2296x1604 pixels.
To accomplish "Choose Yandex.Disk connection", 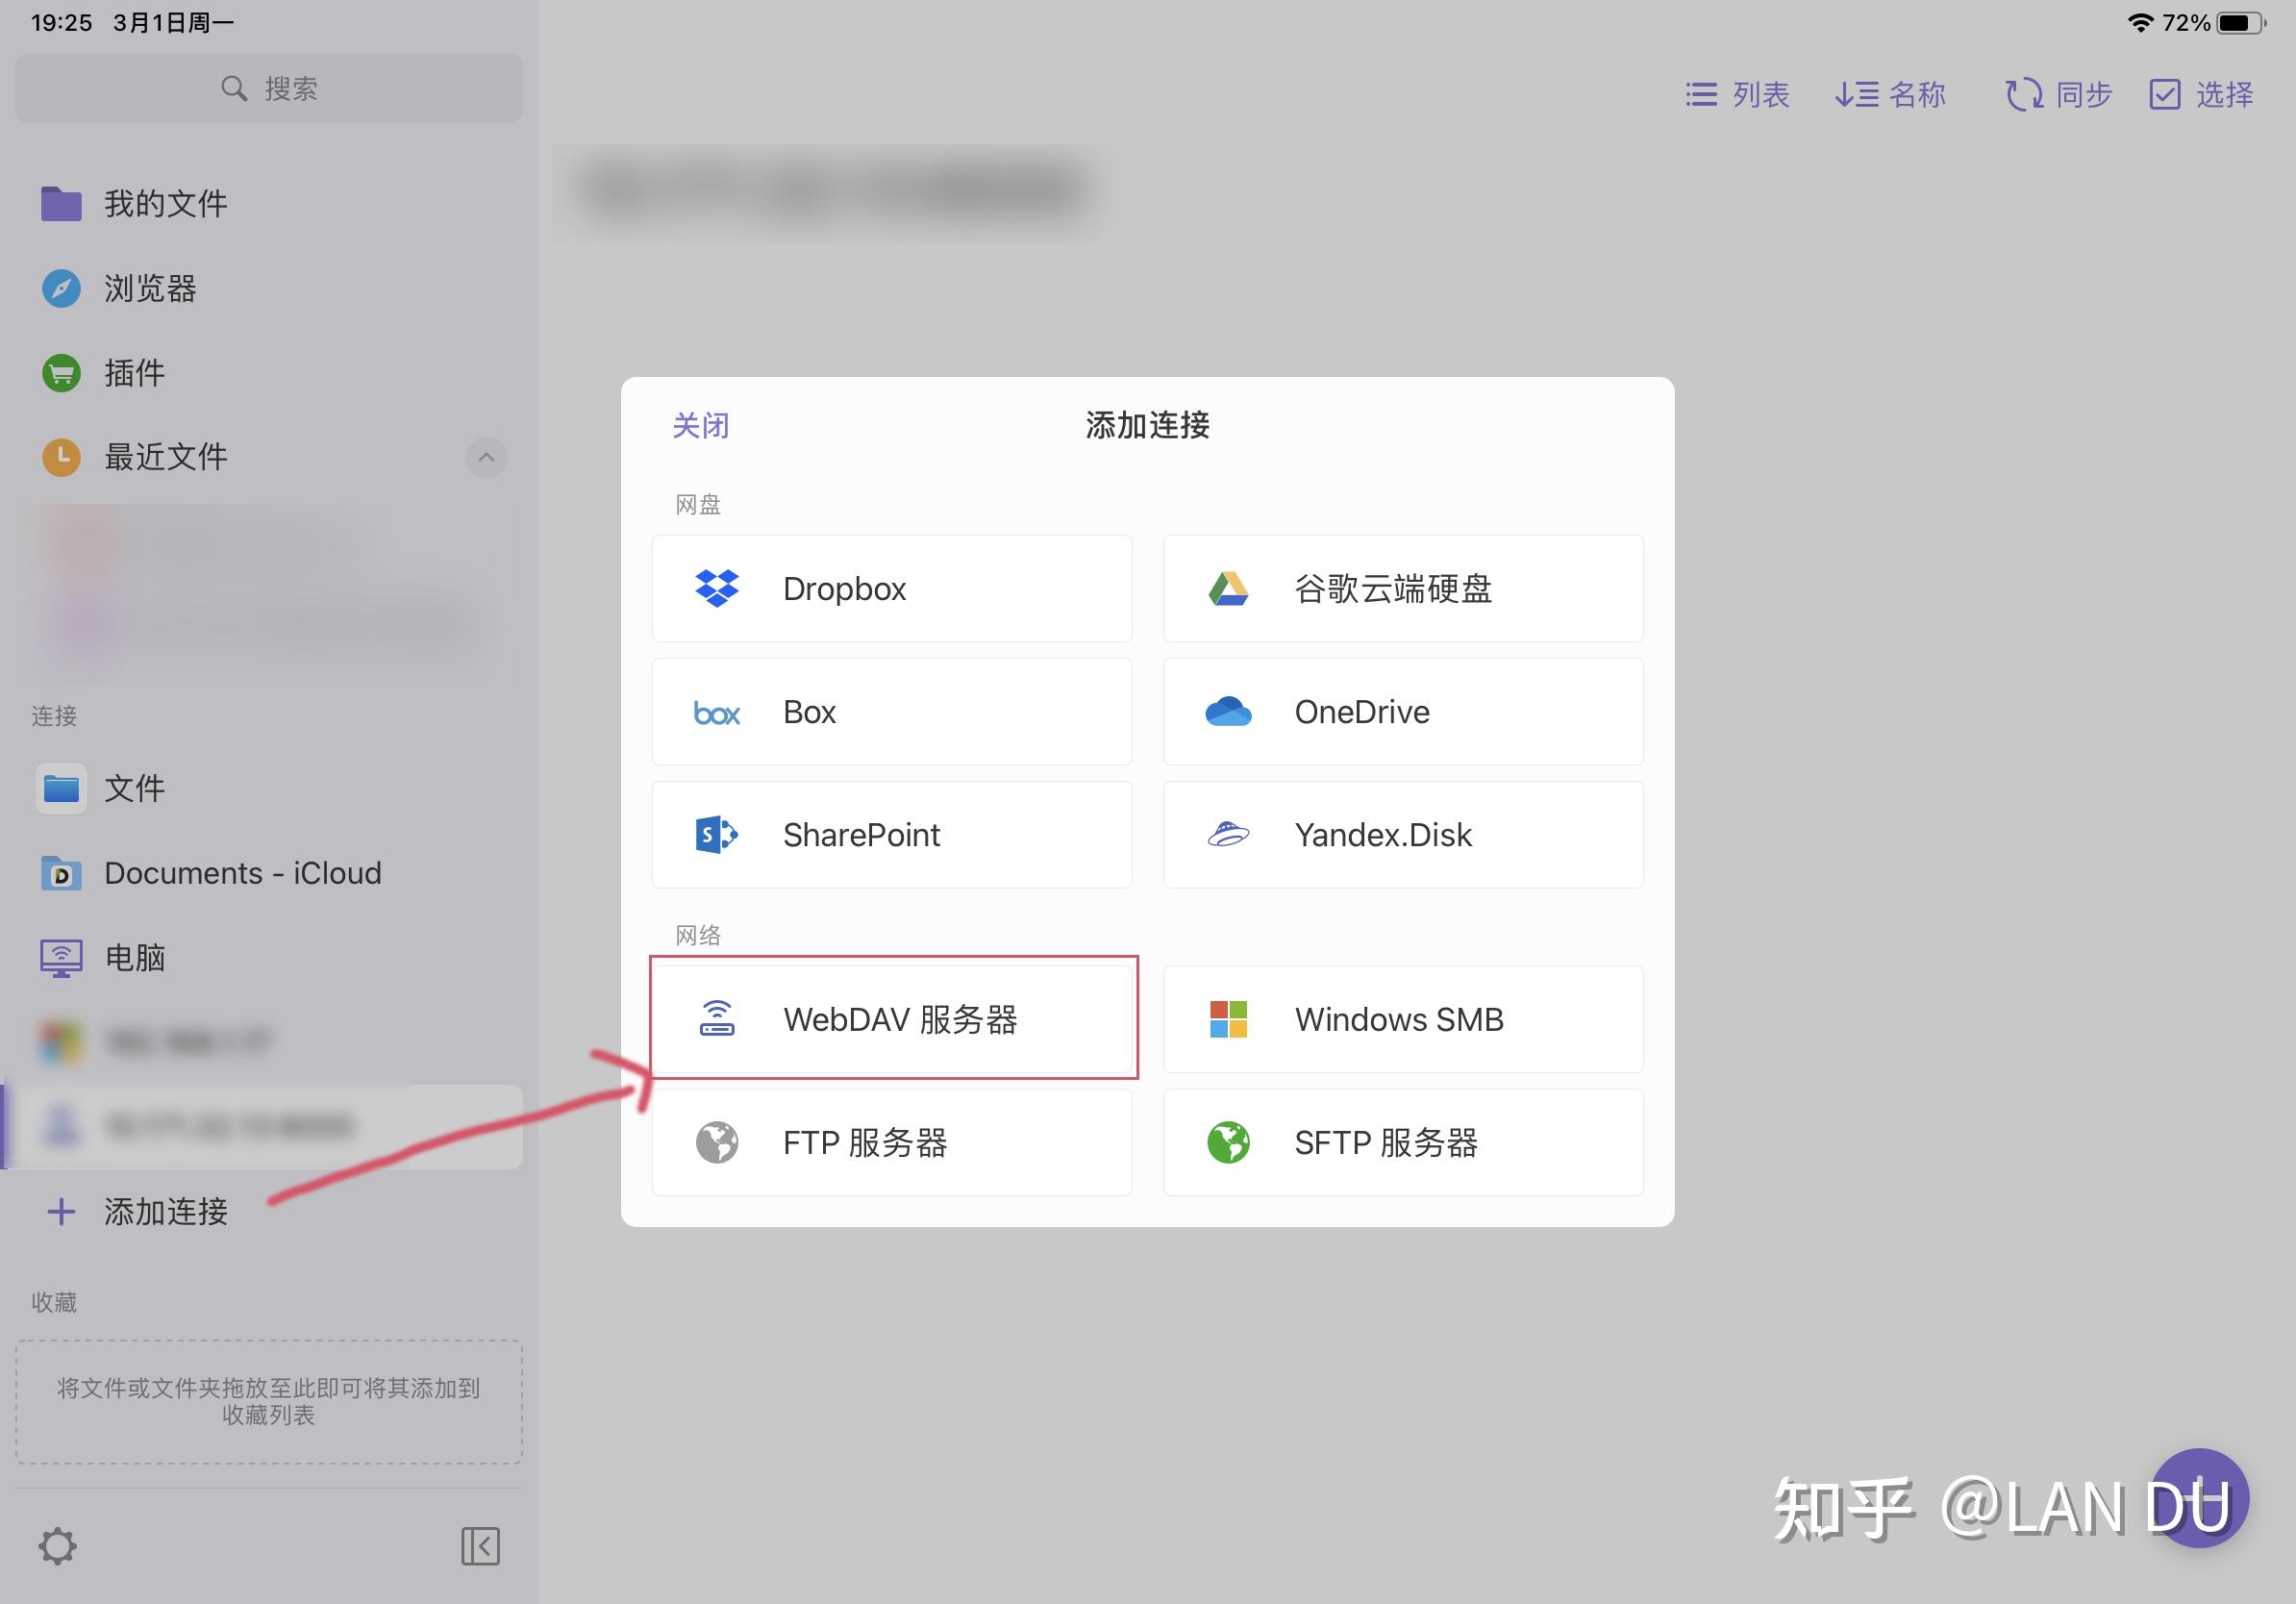I will (1403, 834).
